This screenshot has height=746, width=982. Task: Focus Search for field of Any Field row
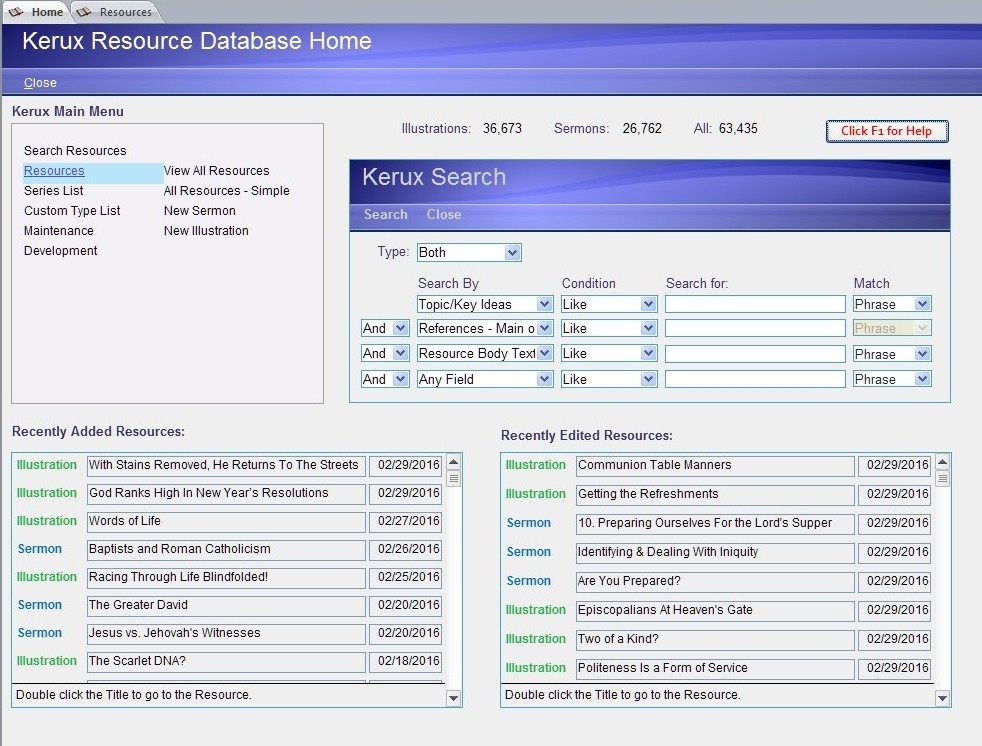[755, 379]
